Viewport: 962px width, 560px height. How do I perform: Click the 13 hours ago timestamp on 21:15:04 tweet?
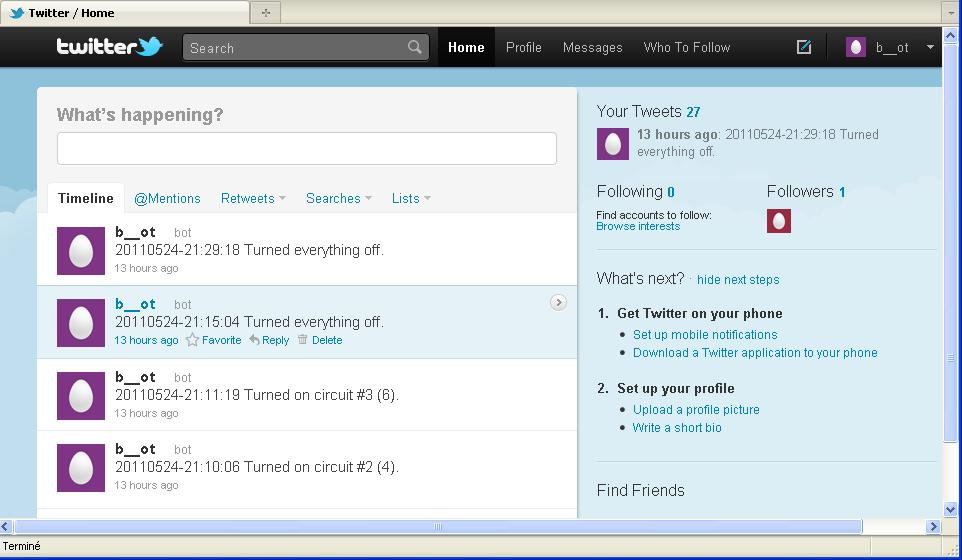click(146, 340)
